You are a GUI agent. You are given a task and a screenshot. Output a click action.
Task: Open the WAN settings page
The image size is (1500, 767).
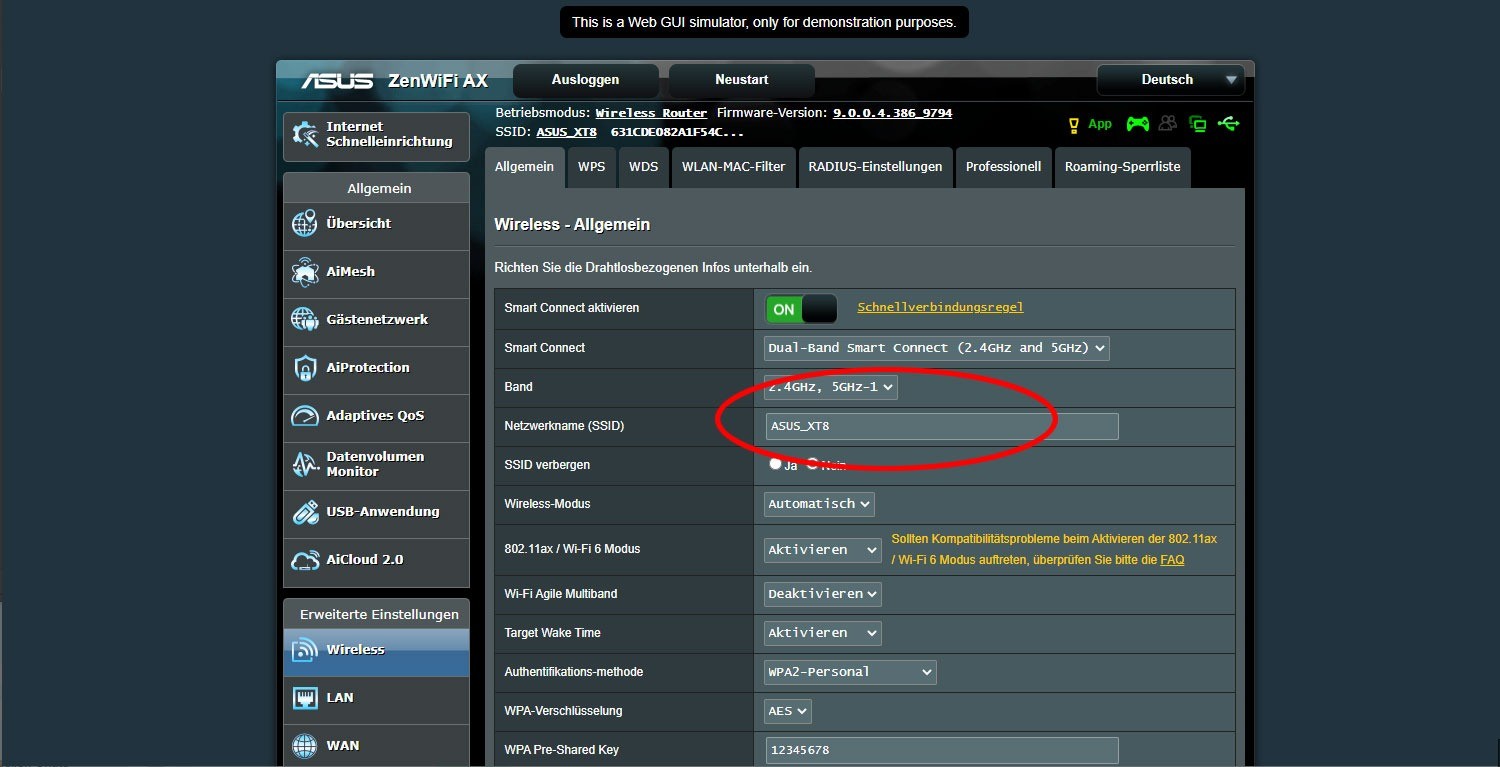[x=376, y=746]
